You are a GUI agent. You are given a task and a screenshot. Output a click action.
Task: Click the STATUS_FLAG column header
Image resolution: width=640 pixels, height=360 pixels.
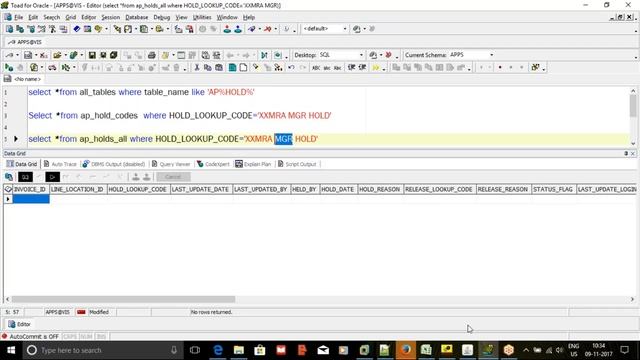pyautogui.click(x=553, y=189)
